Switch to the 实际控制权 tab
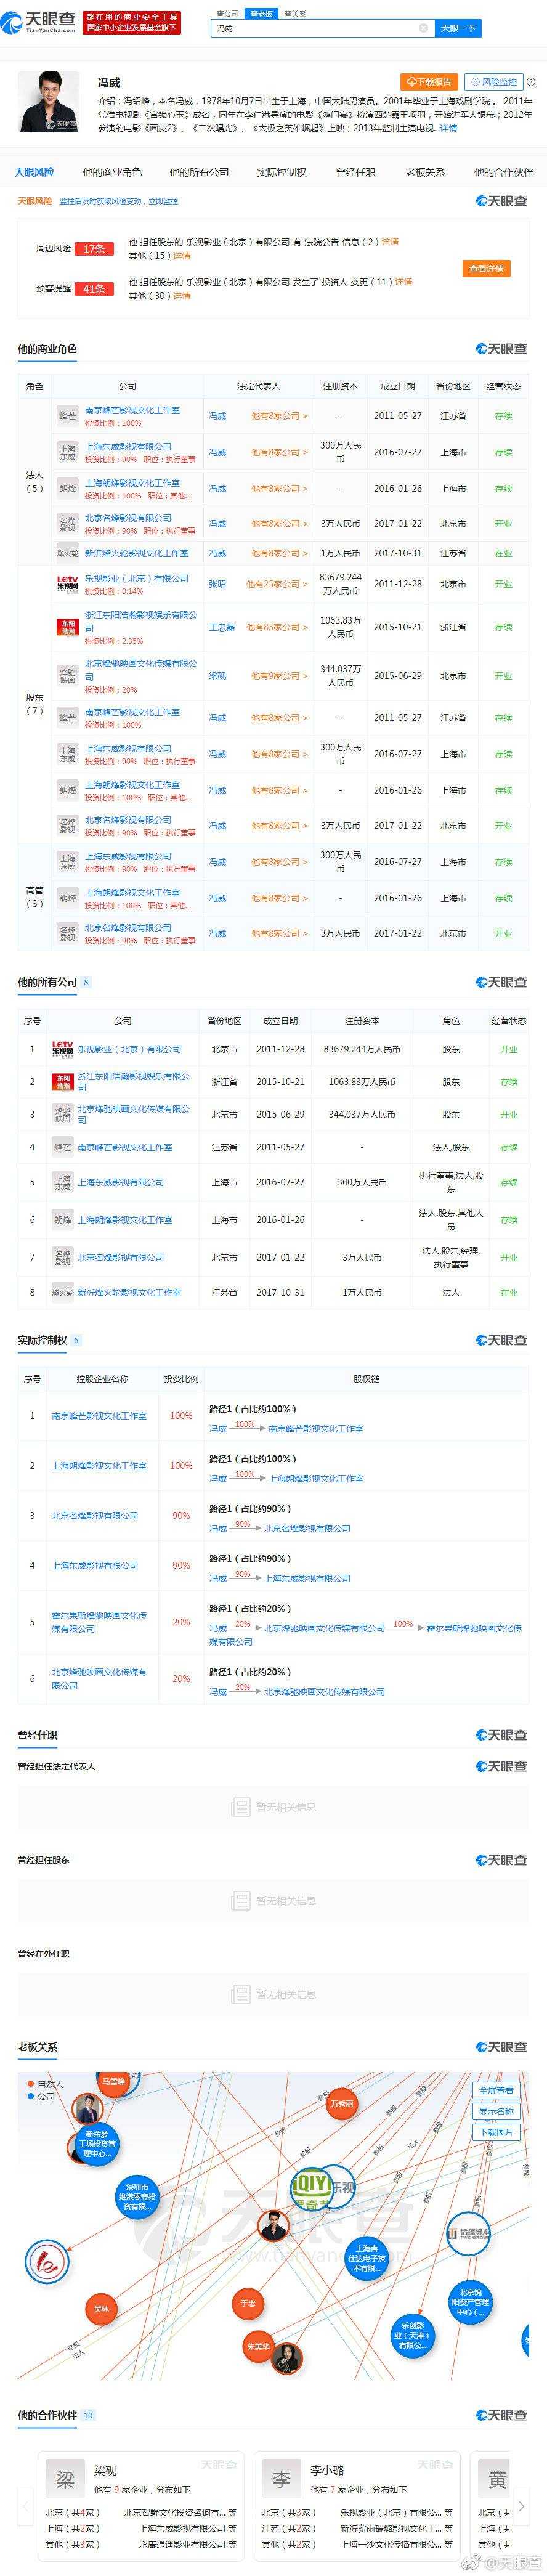547x2576 pixels. 281,172
